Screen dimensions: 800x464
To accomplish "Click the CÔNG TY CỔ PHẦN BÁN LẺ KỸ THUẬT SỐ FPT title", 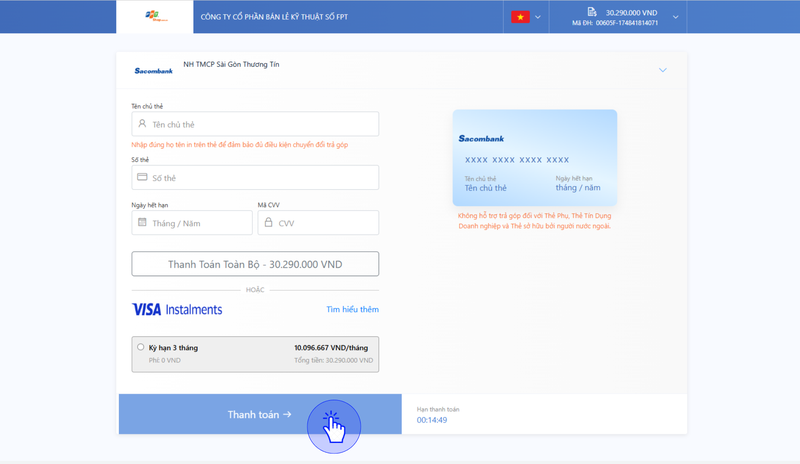I will tap(274, 17).
